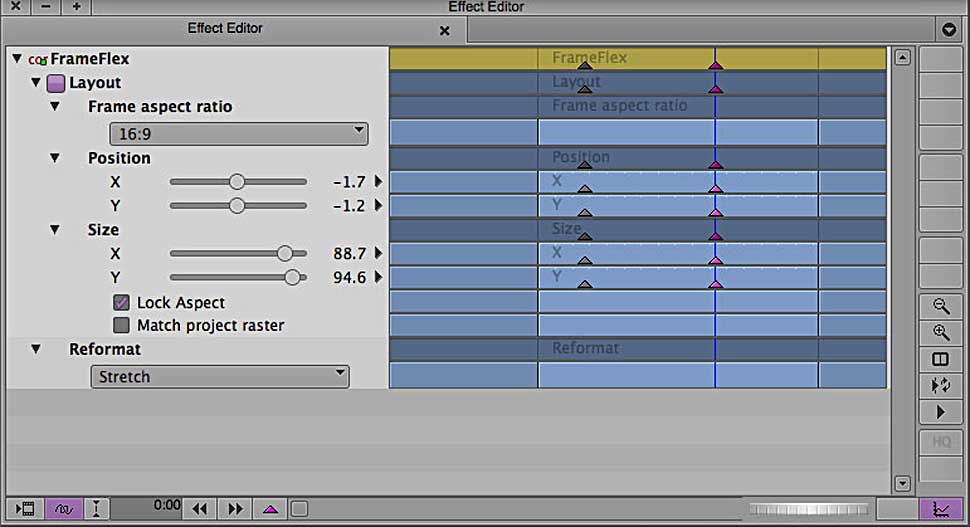Toggle the show keyframe graphs button
This screenshot has height=527, width=970.
[x=940, y=509]
